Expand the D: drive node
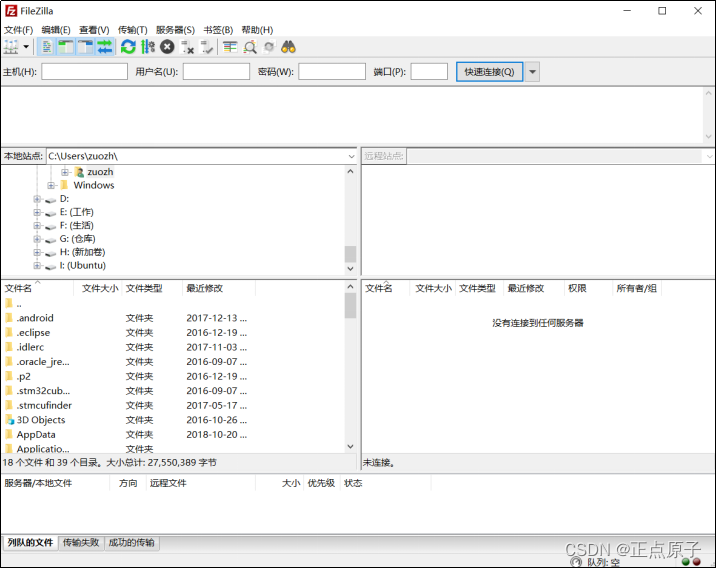 coord(37,199)
